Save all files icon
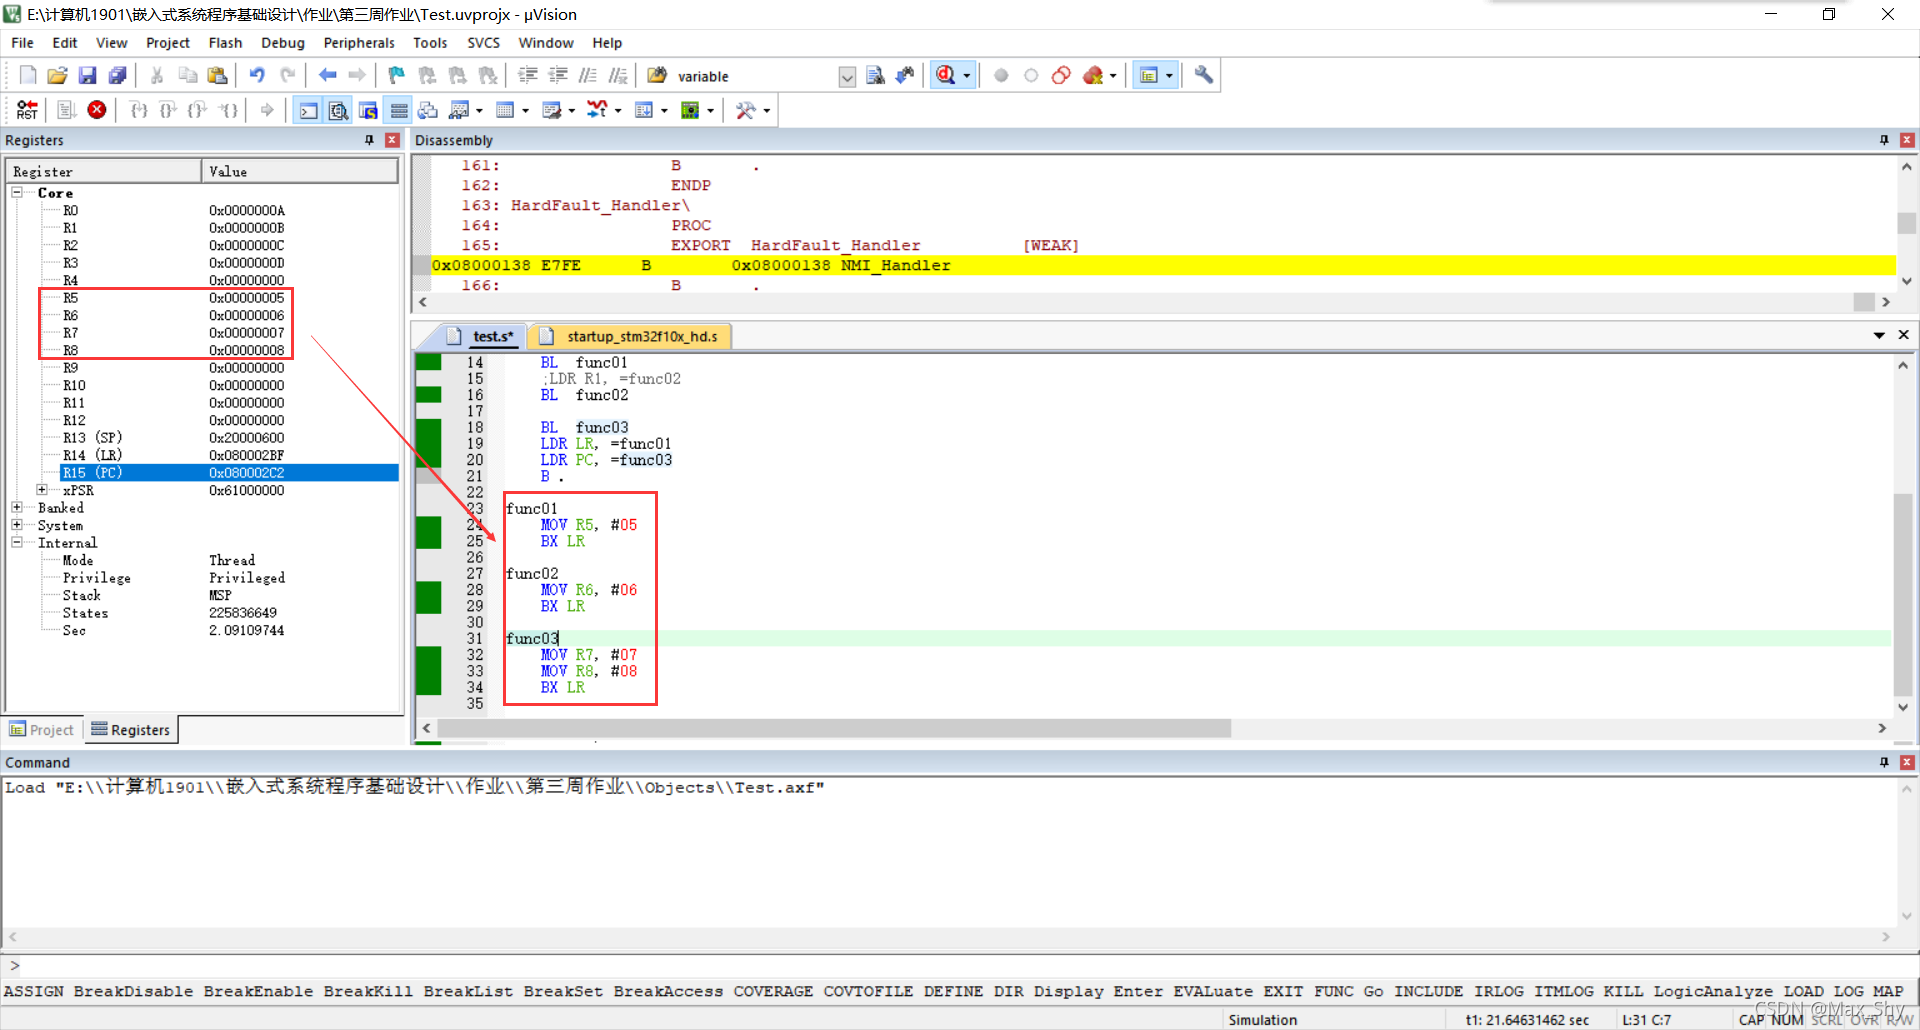The width and height of the screenshot is (1920, 1030). point(118,75)
